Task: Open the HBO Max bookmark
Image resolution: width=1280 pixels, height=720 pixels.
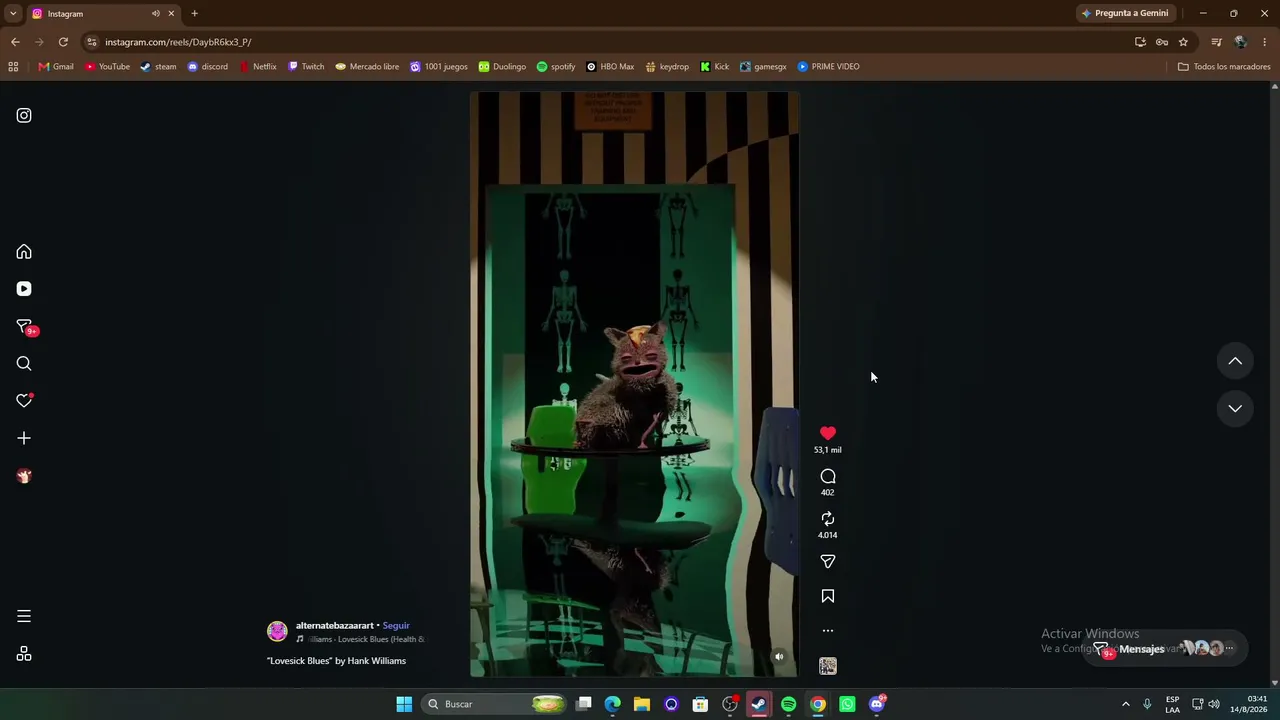Action: pos(610,67)
